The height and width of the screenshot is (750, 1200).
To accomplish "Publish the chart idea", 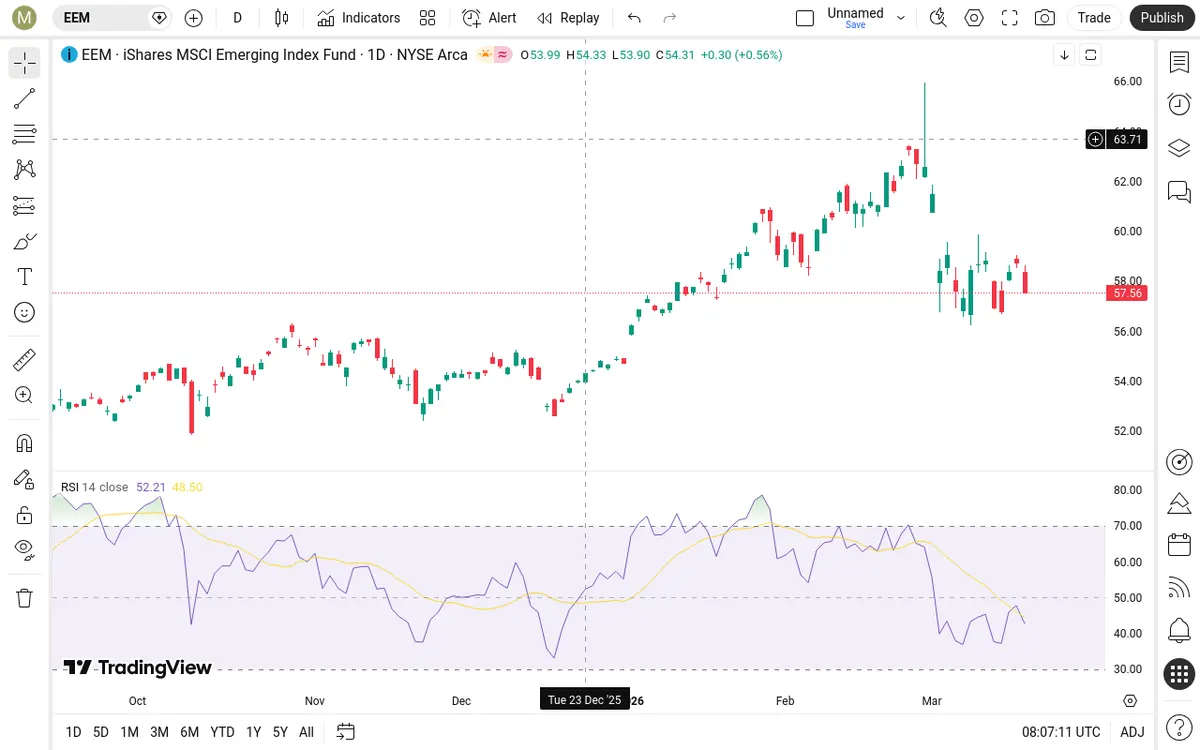I will 1162,18.
